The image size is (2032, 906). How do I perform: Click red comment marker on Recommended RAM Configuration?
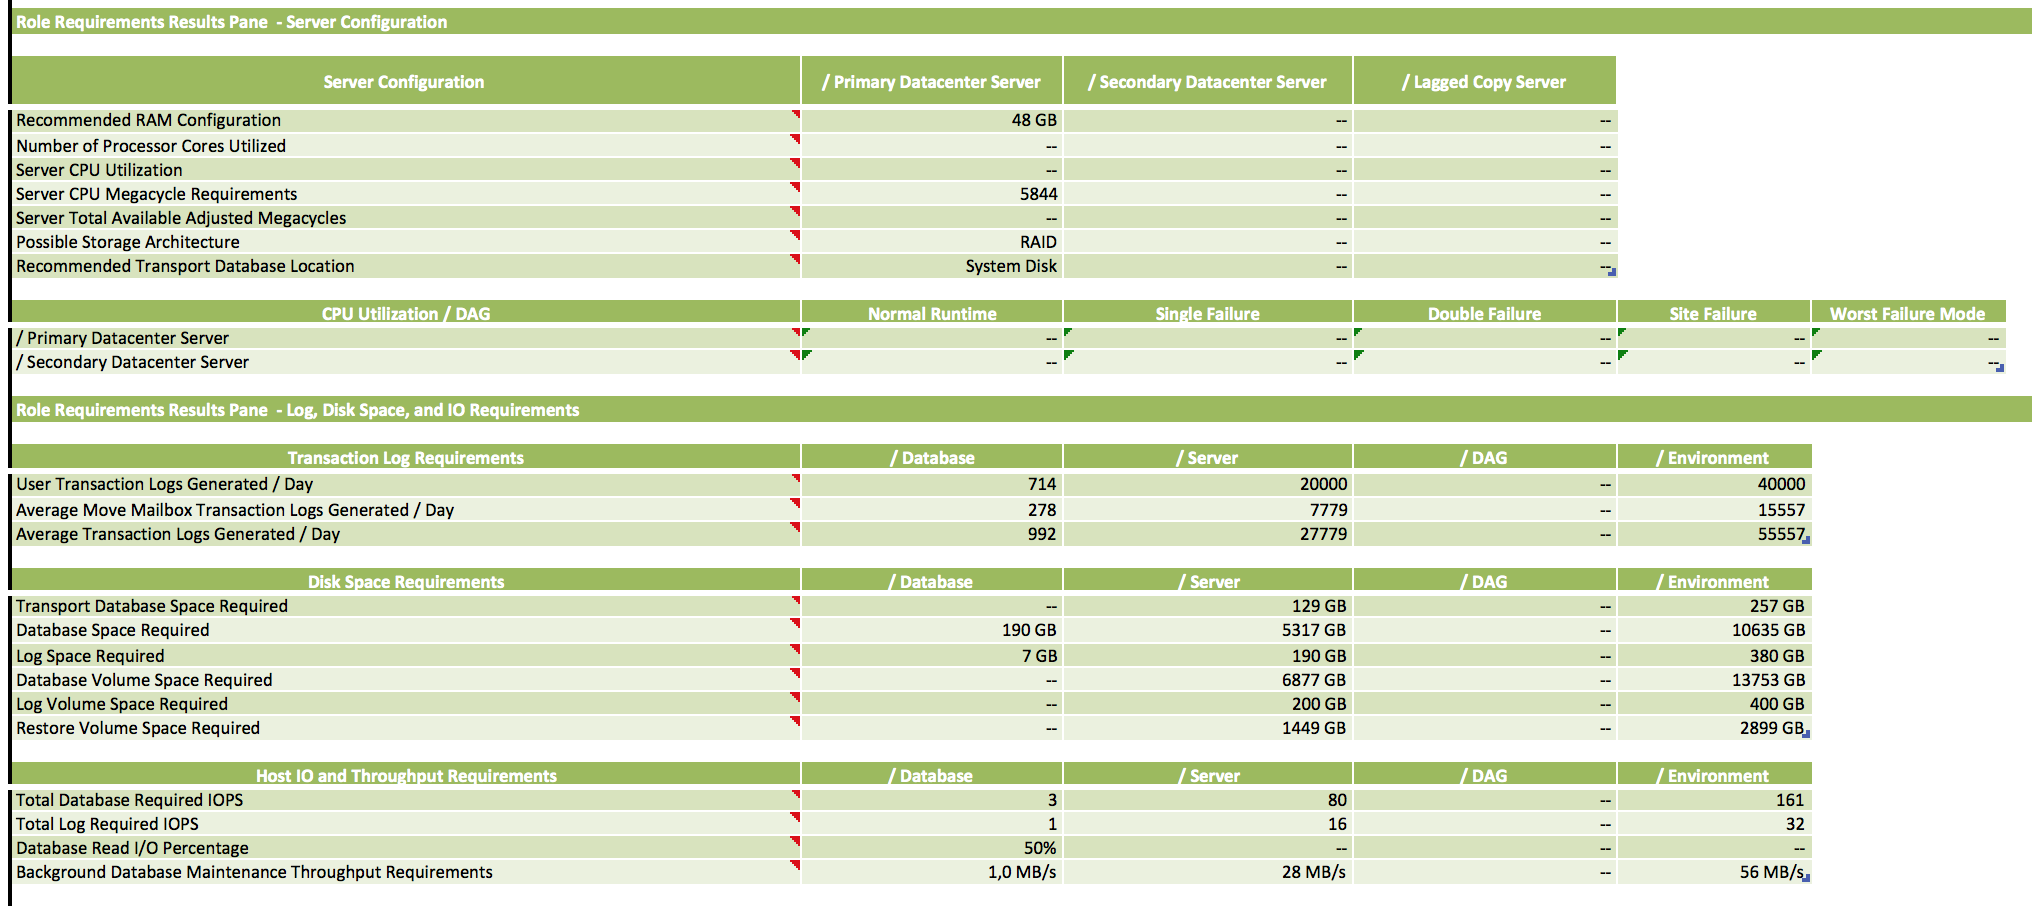pyautogui.click(x=796, y=115)
